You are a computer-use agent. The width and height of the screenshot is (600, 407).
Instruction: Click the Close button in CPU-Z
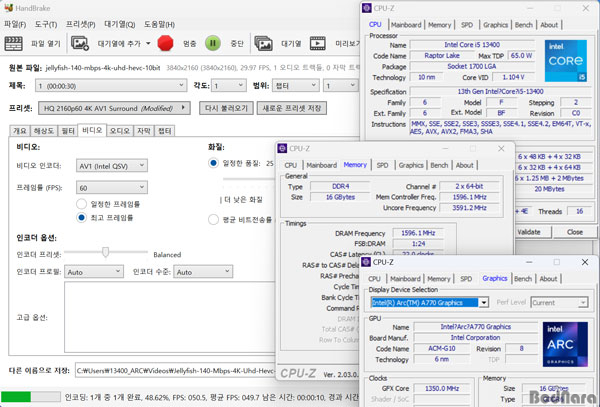pos(574,232)
